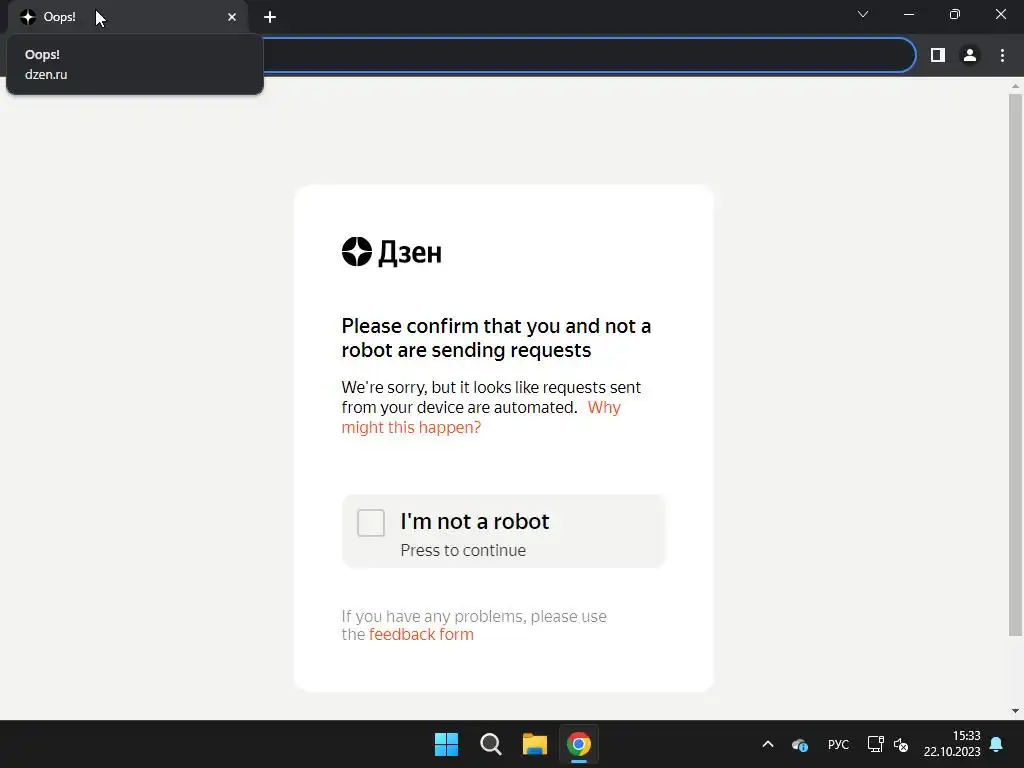Click the dzen.ru tooltip text
The height and width of the screenshot is (768, 1024).
pyautogui.click(x=46, y=74)
